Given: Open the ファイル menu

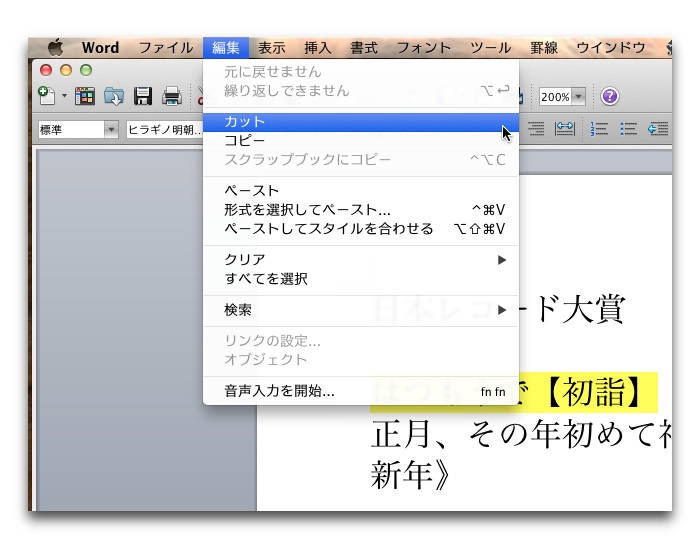Looking at the screenshot, I should pyautogui.click(x=166, y=47).
